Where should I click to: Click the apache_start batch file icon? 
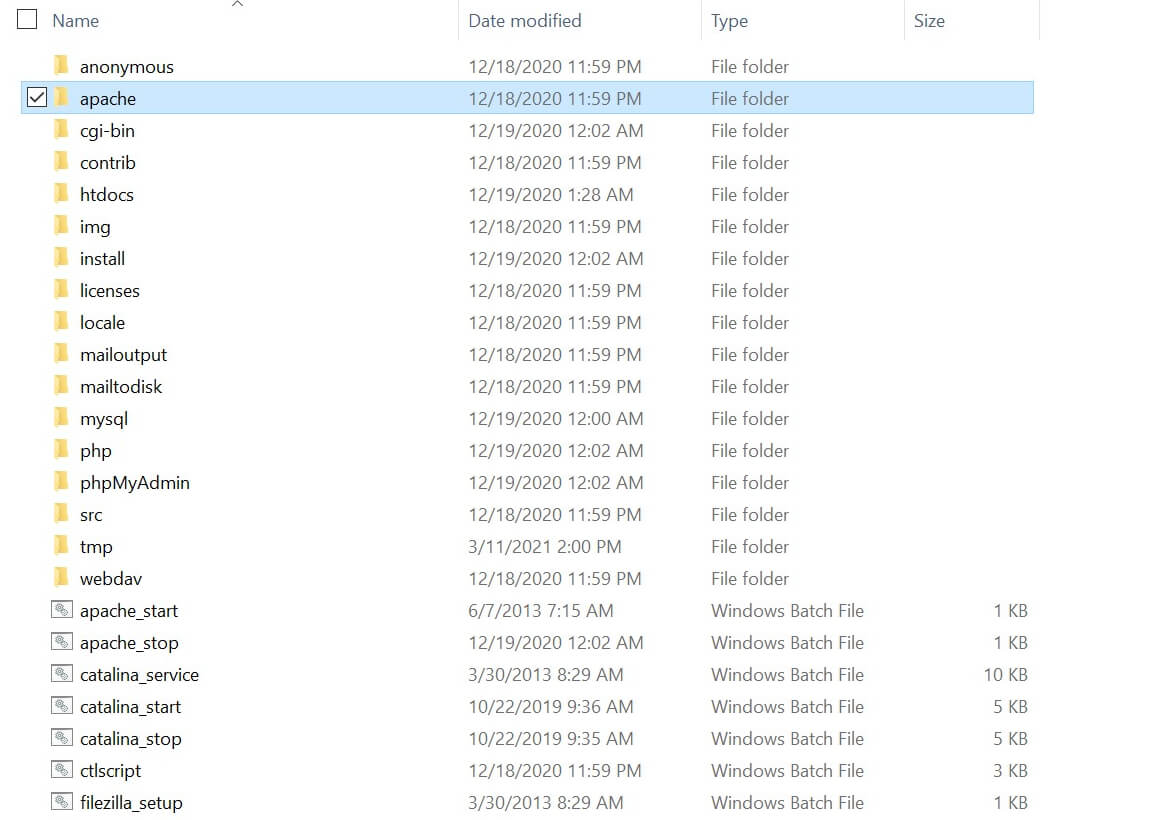coord(62,610)
